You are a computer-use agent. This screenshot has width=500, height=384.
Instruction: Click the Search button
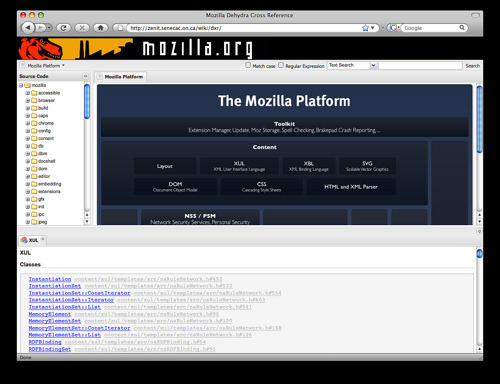(x=472, y=66)
